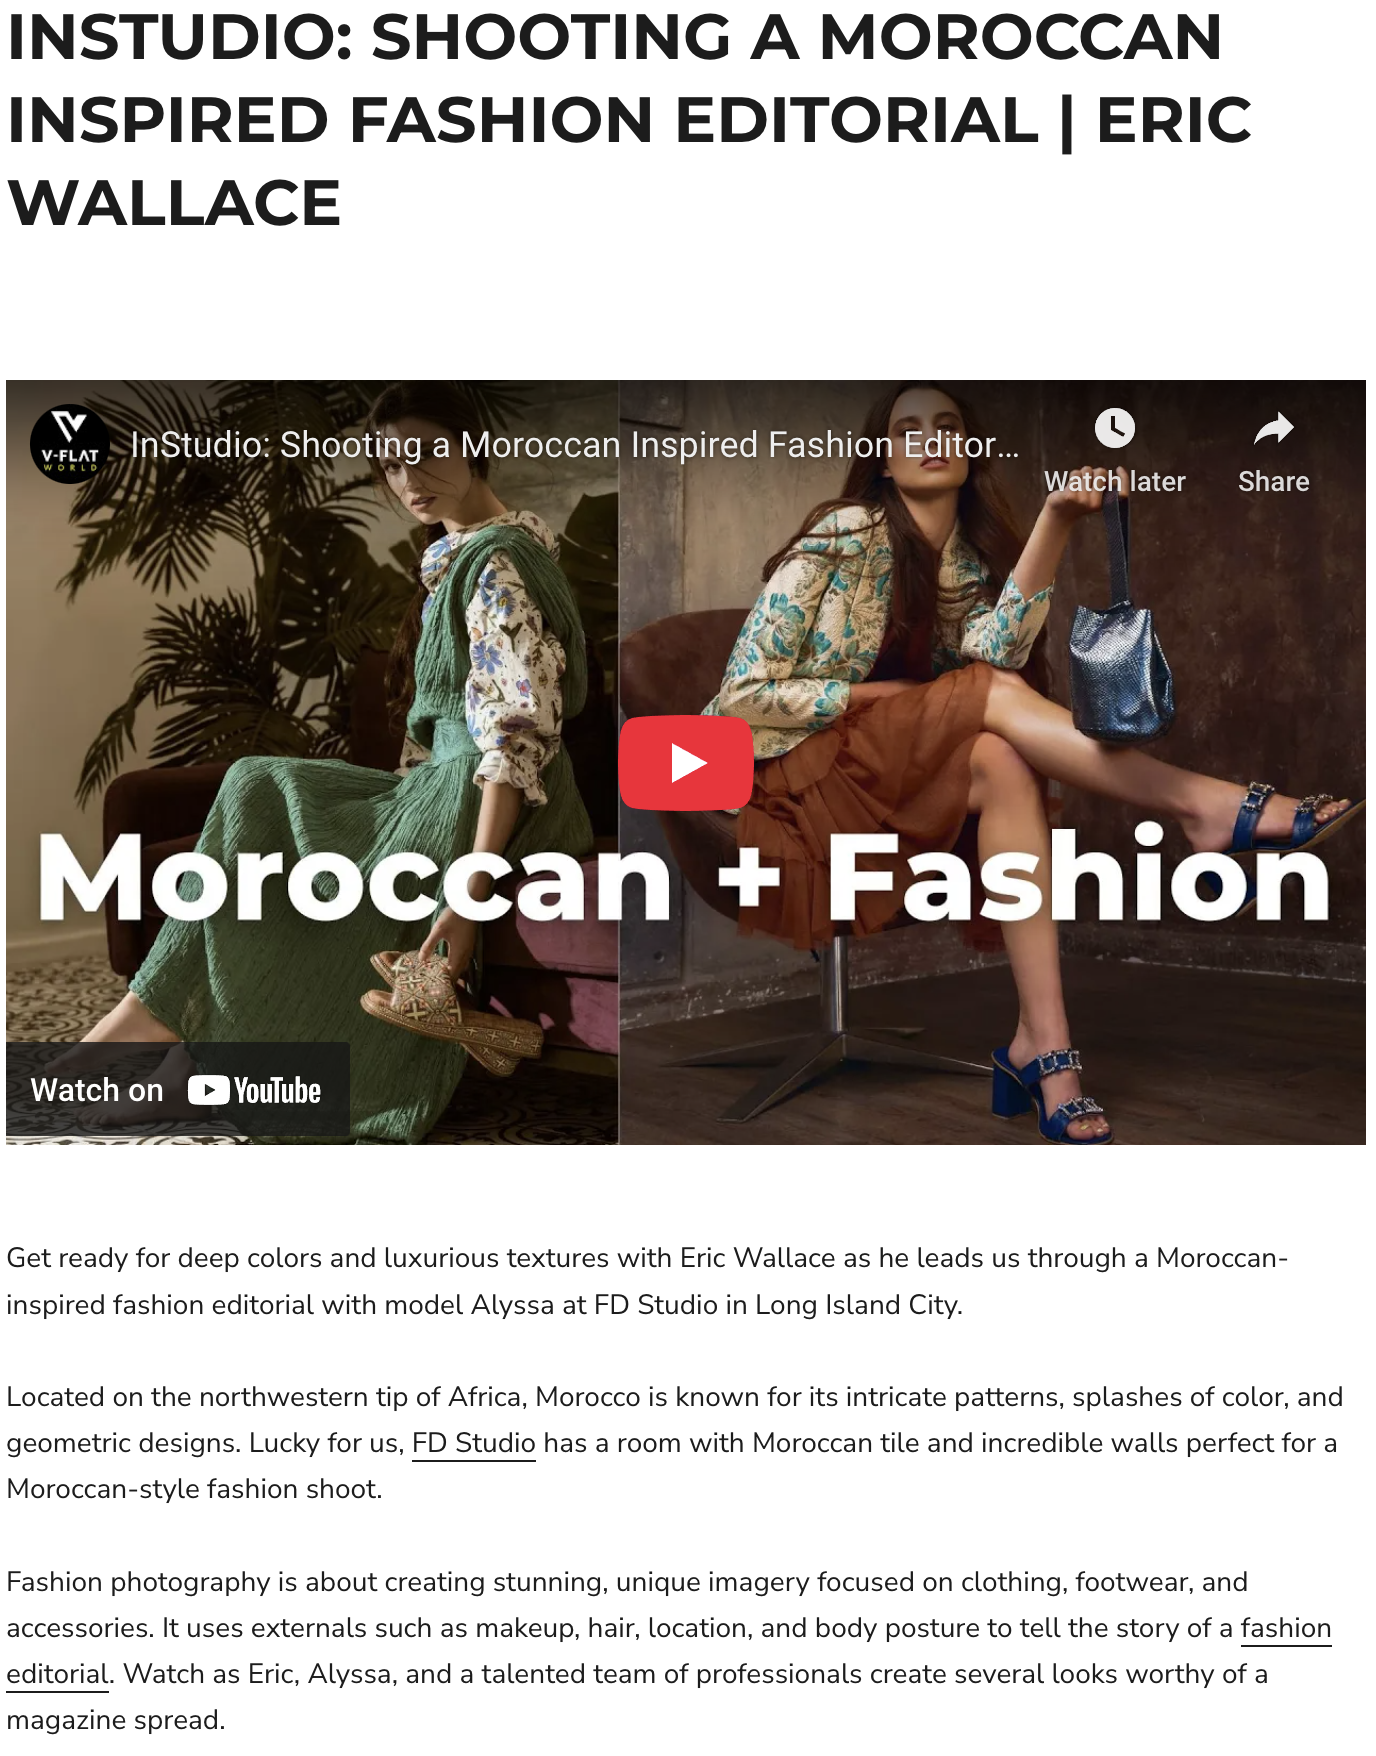Click the underlined word 'editorial' link
This screenshot has width=1376, height=1756.
point(58,1674)
